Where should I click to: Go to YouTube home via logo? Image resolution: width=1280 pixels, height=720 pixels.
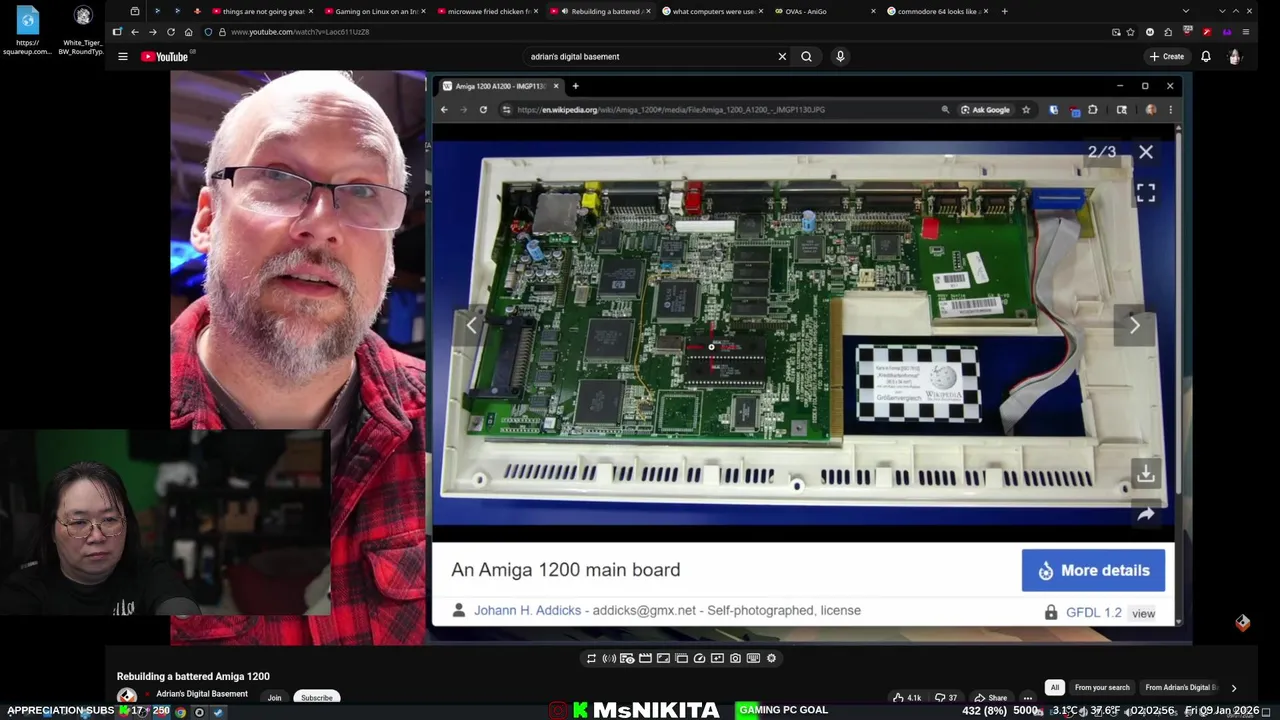coord(165,57)
